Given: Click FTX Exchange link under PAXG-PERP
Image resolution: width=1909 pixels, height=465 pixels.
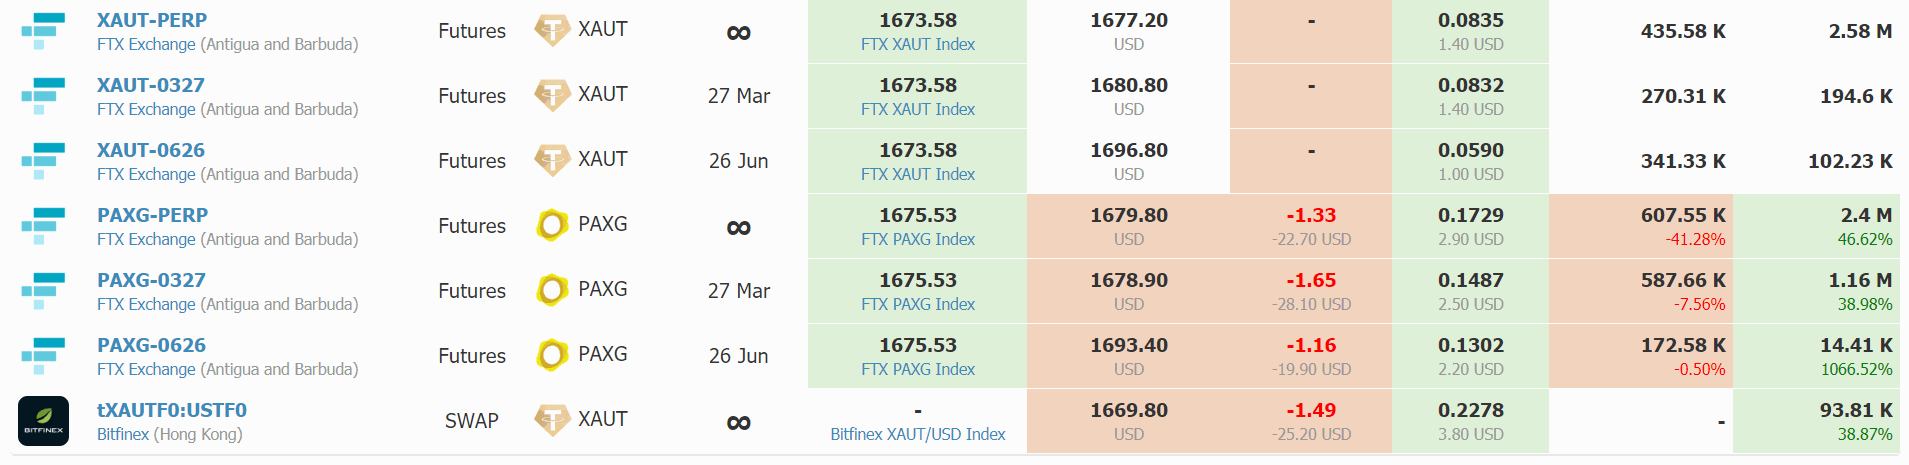Looking at the screenshot, I should 146,239.
